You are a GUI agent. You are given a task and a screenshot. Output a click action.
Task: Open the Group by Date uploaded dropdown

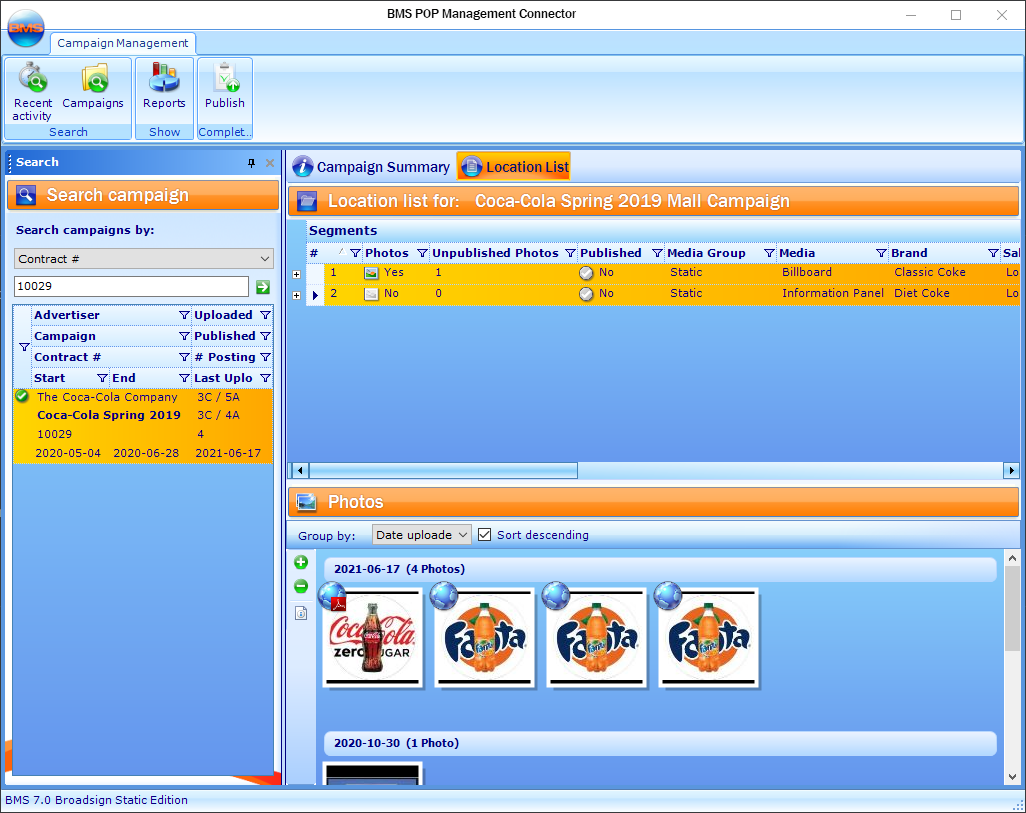tap(421, 535)
